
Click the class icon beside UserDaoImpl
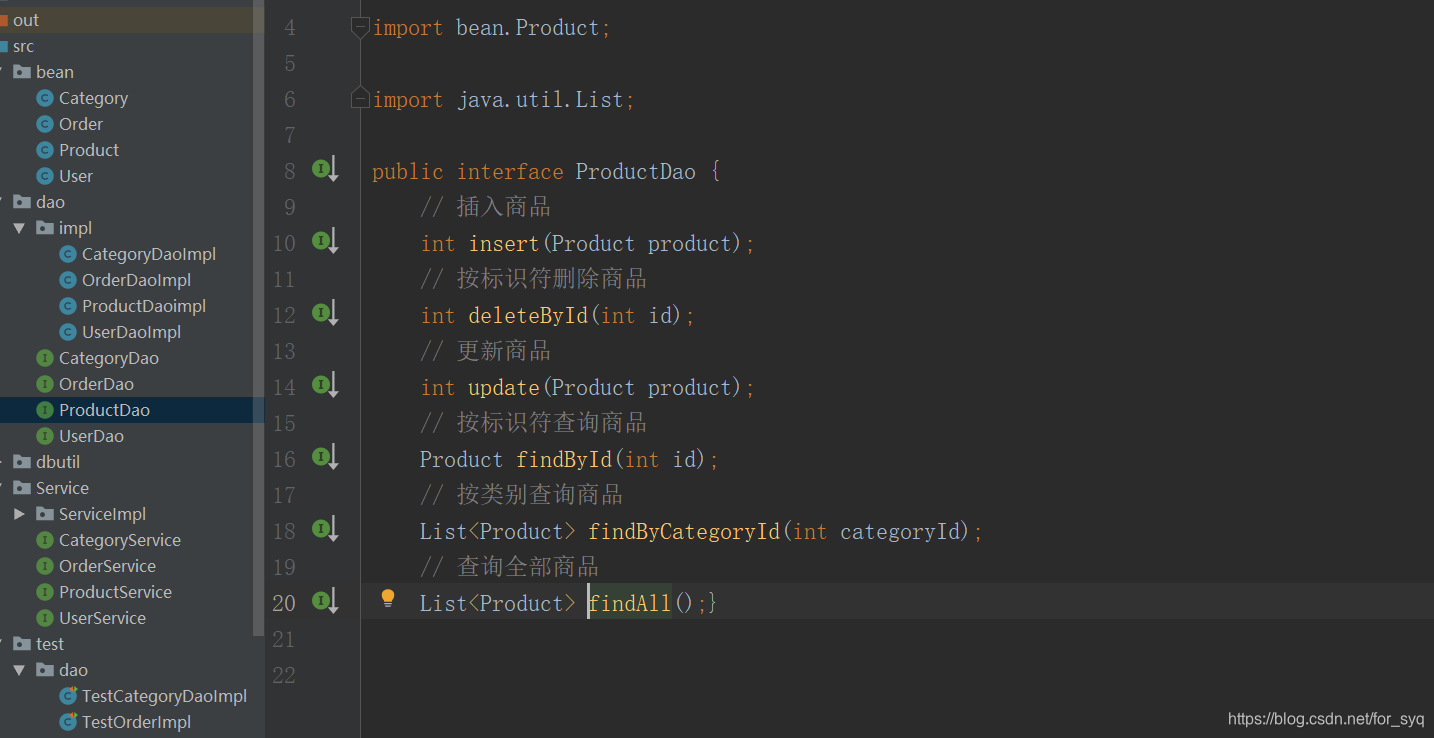(x=68, y=332)
